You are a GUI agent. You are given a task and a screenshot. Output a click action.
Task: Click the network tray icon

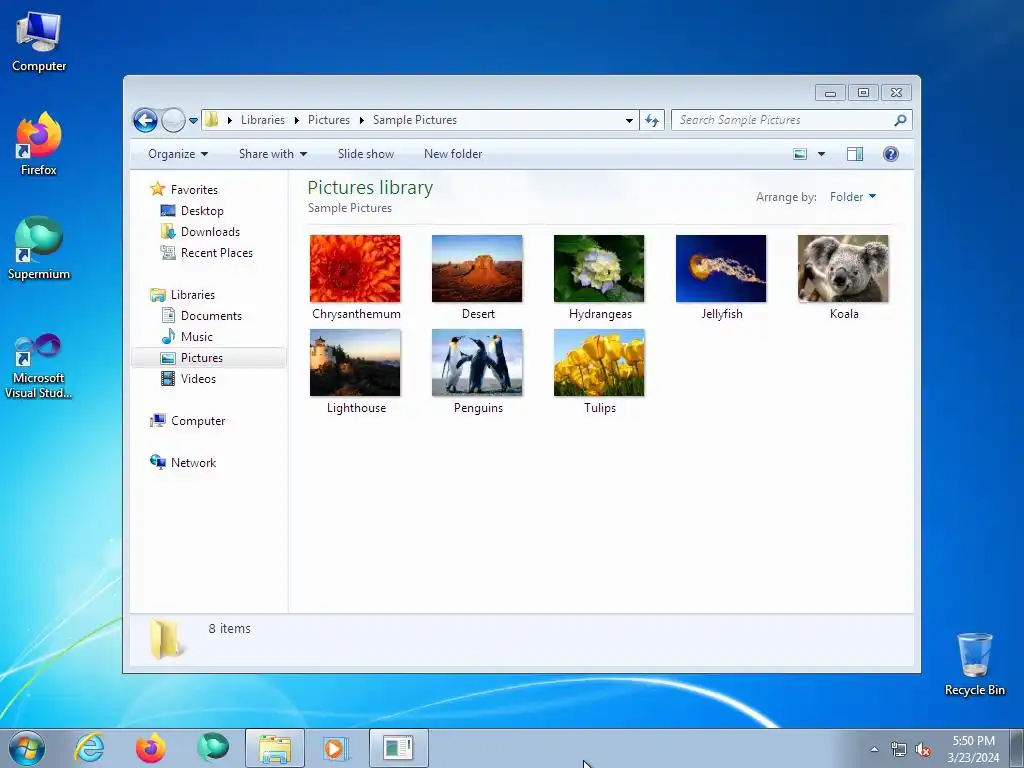point(899,750)
